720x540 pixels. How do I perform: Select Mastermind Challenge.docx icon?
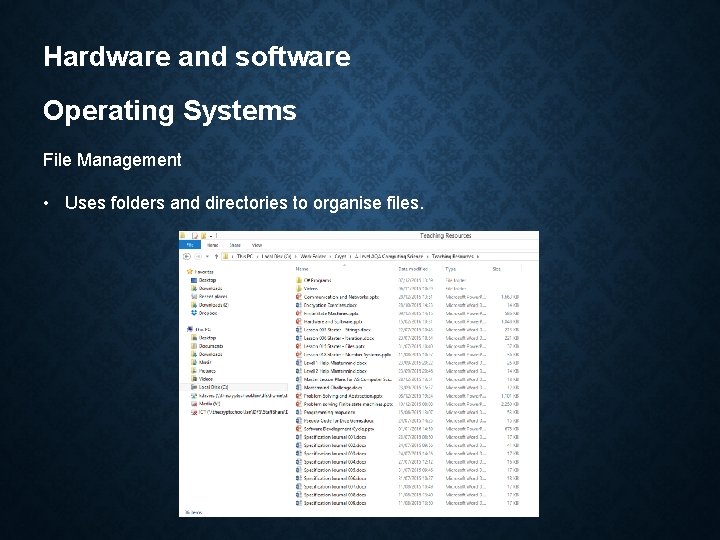coord(299,388)
